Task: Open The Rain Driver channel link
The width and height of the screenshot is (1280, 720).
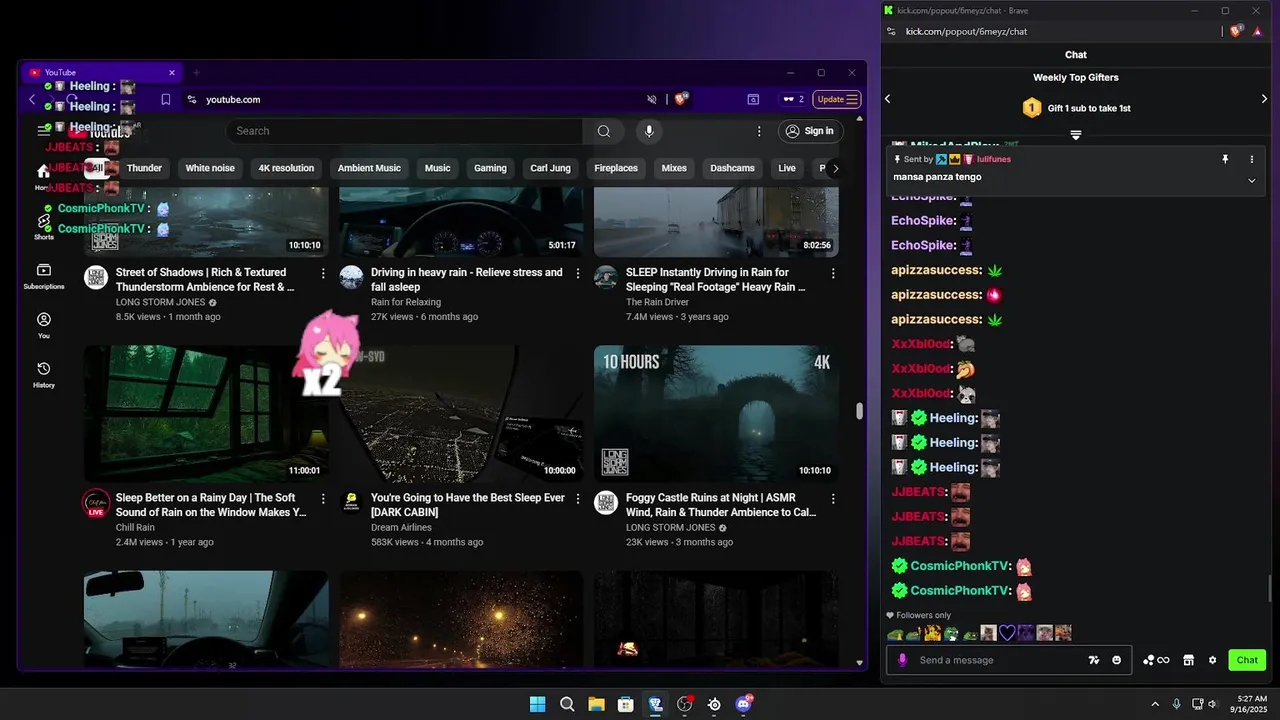Action: (657, 303)
